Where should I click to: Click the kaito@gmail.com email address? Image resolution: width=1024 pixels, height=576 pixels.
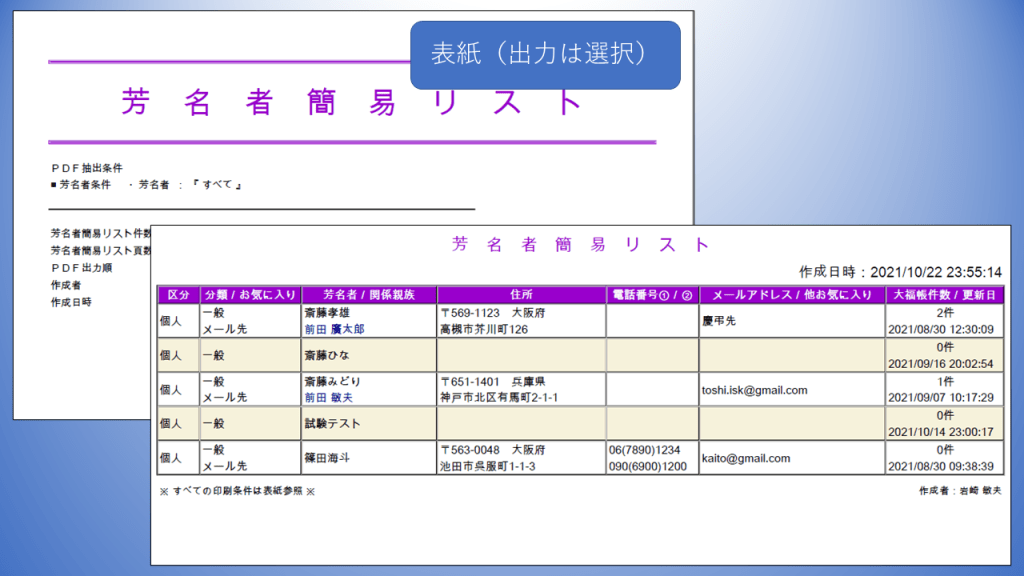click(746, 458)
